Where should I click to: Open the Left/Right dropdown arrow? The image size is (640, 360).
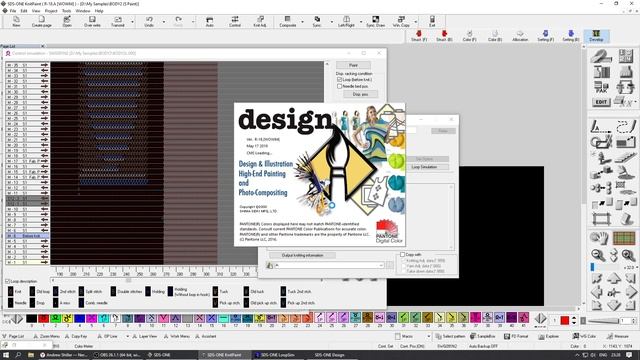[x=361, y=22]
